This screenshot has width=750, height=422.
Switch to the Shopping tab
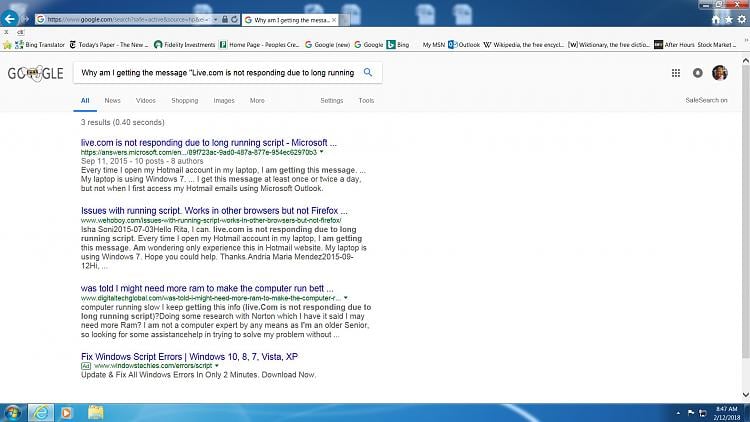(x=185, y=100)
